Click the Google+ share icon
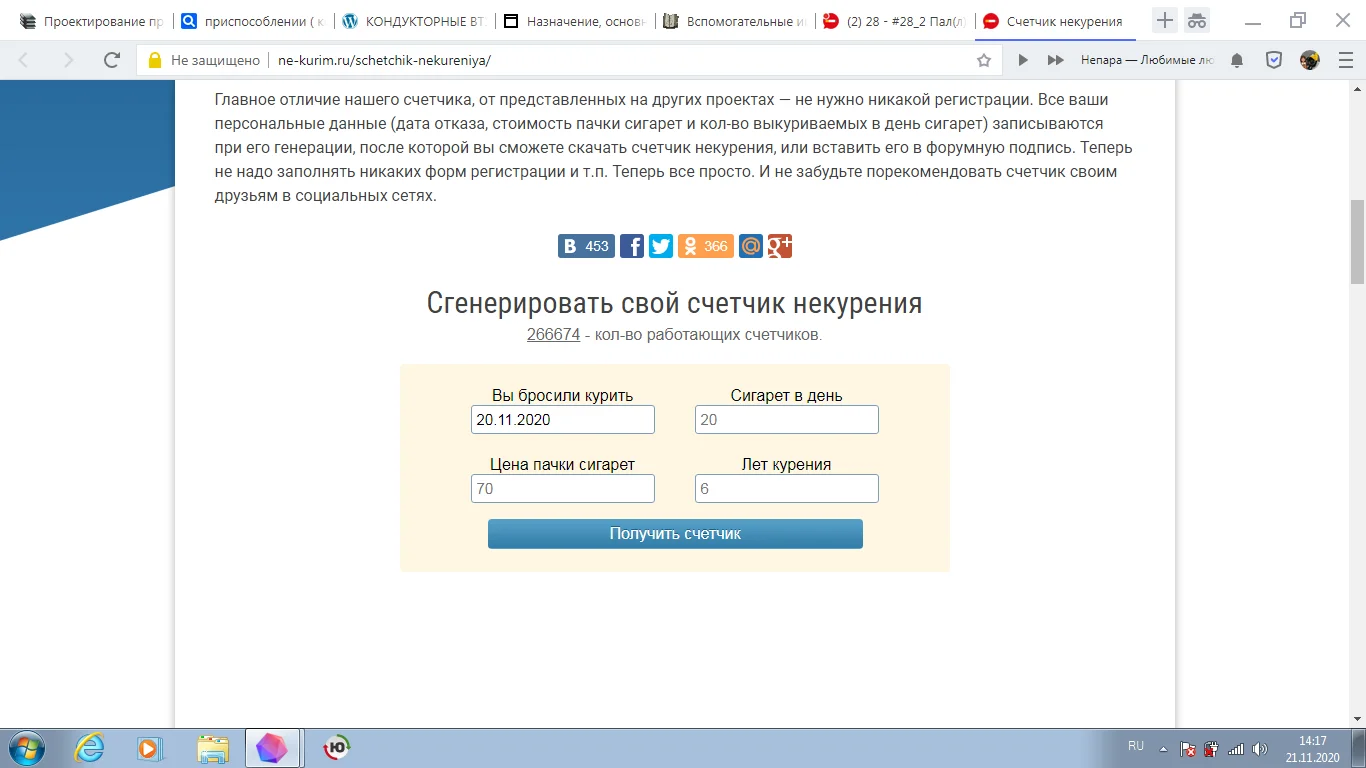 tap(780, 245)
